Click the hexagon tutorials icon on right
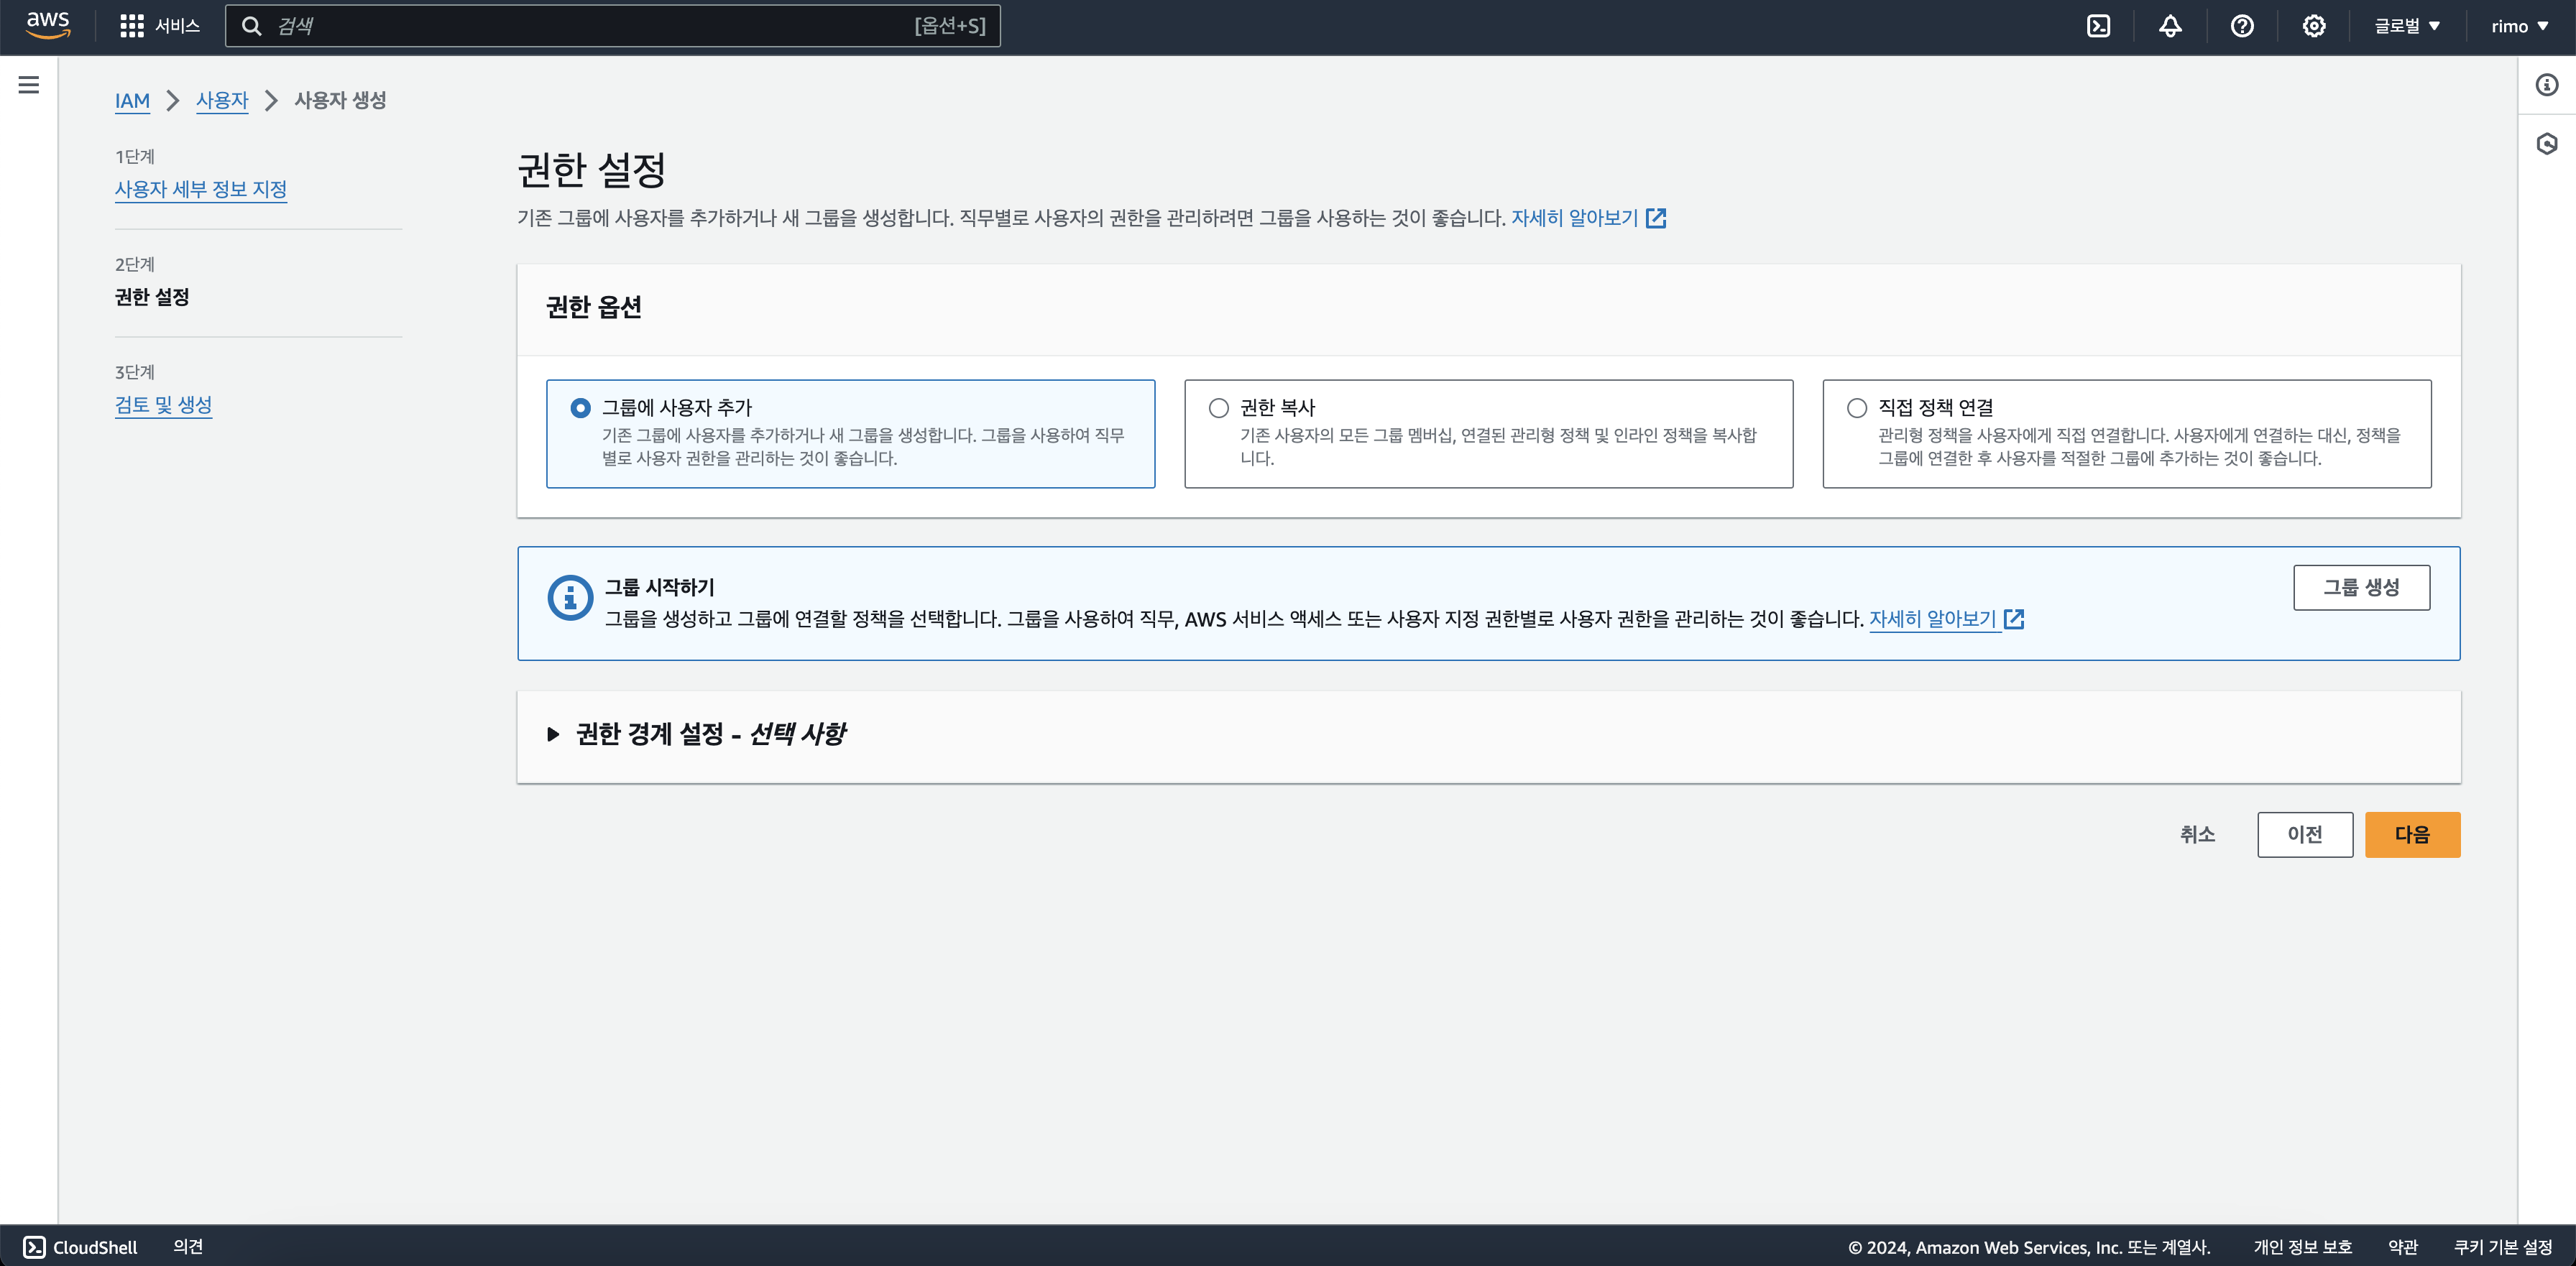The height and width of the screenshot is (1266, 2576). (x=2547, y=144)
